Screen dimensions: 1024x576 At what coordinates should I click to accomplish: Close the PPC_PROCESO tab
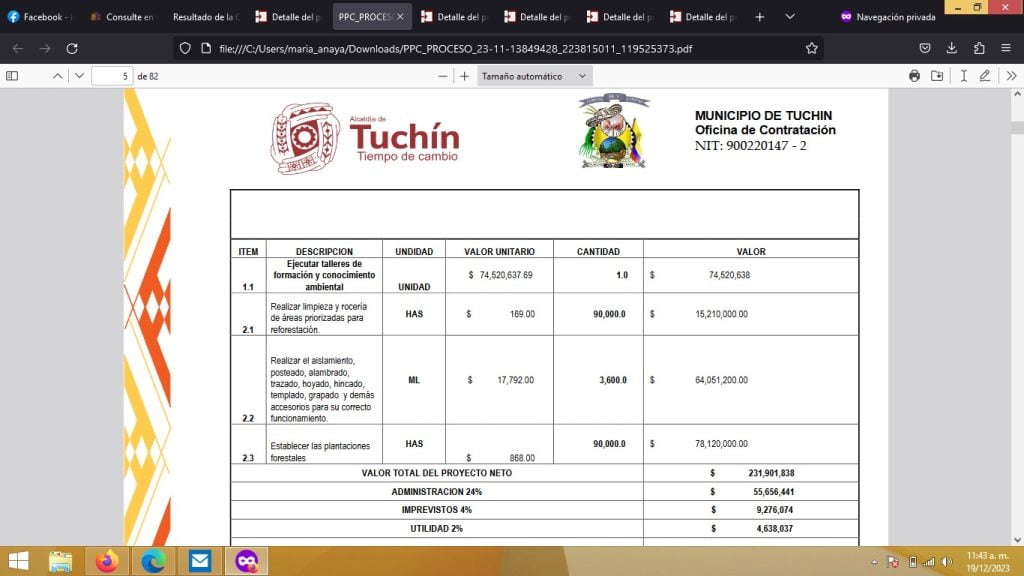click(x=400, y=17)
